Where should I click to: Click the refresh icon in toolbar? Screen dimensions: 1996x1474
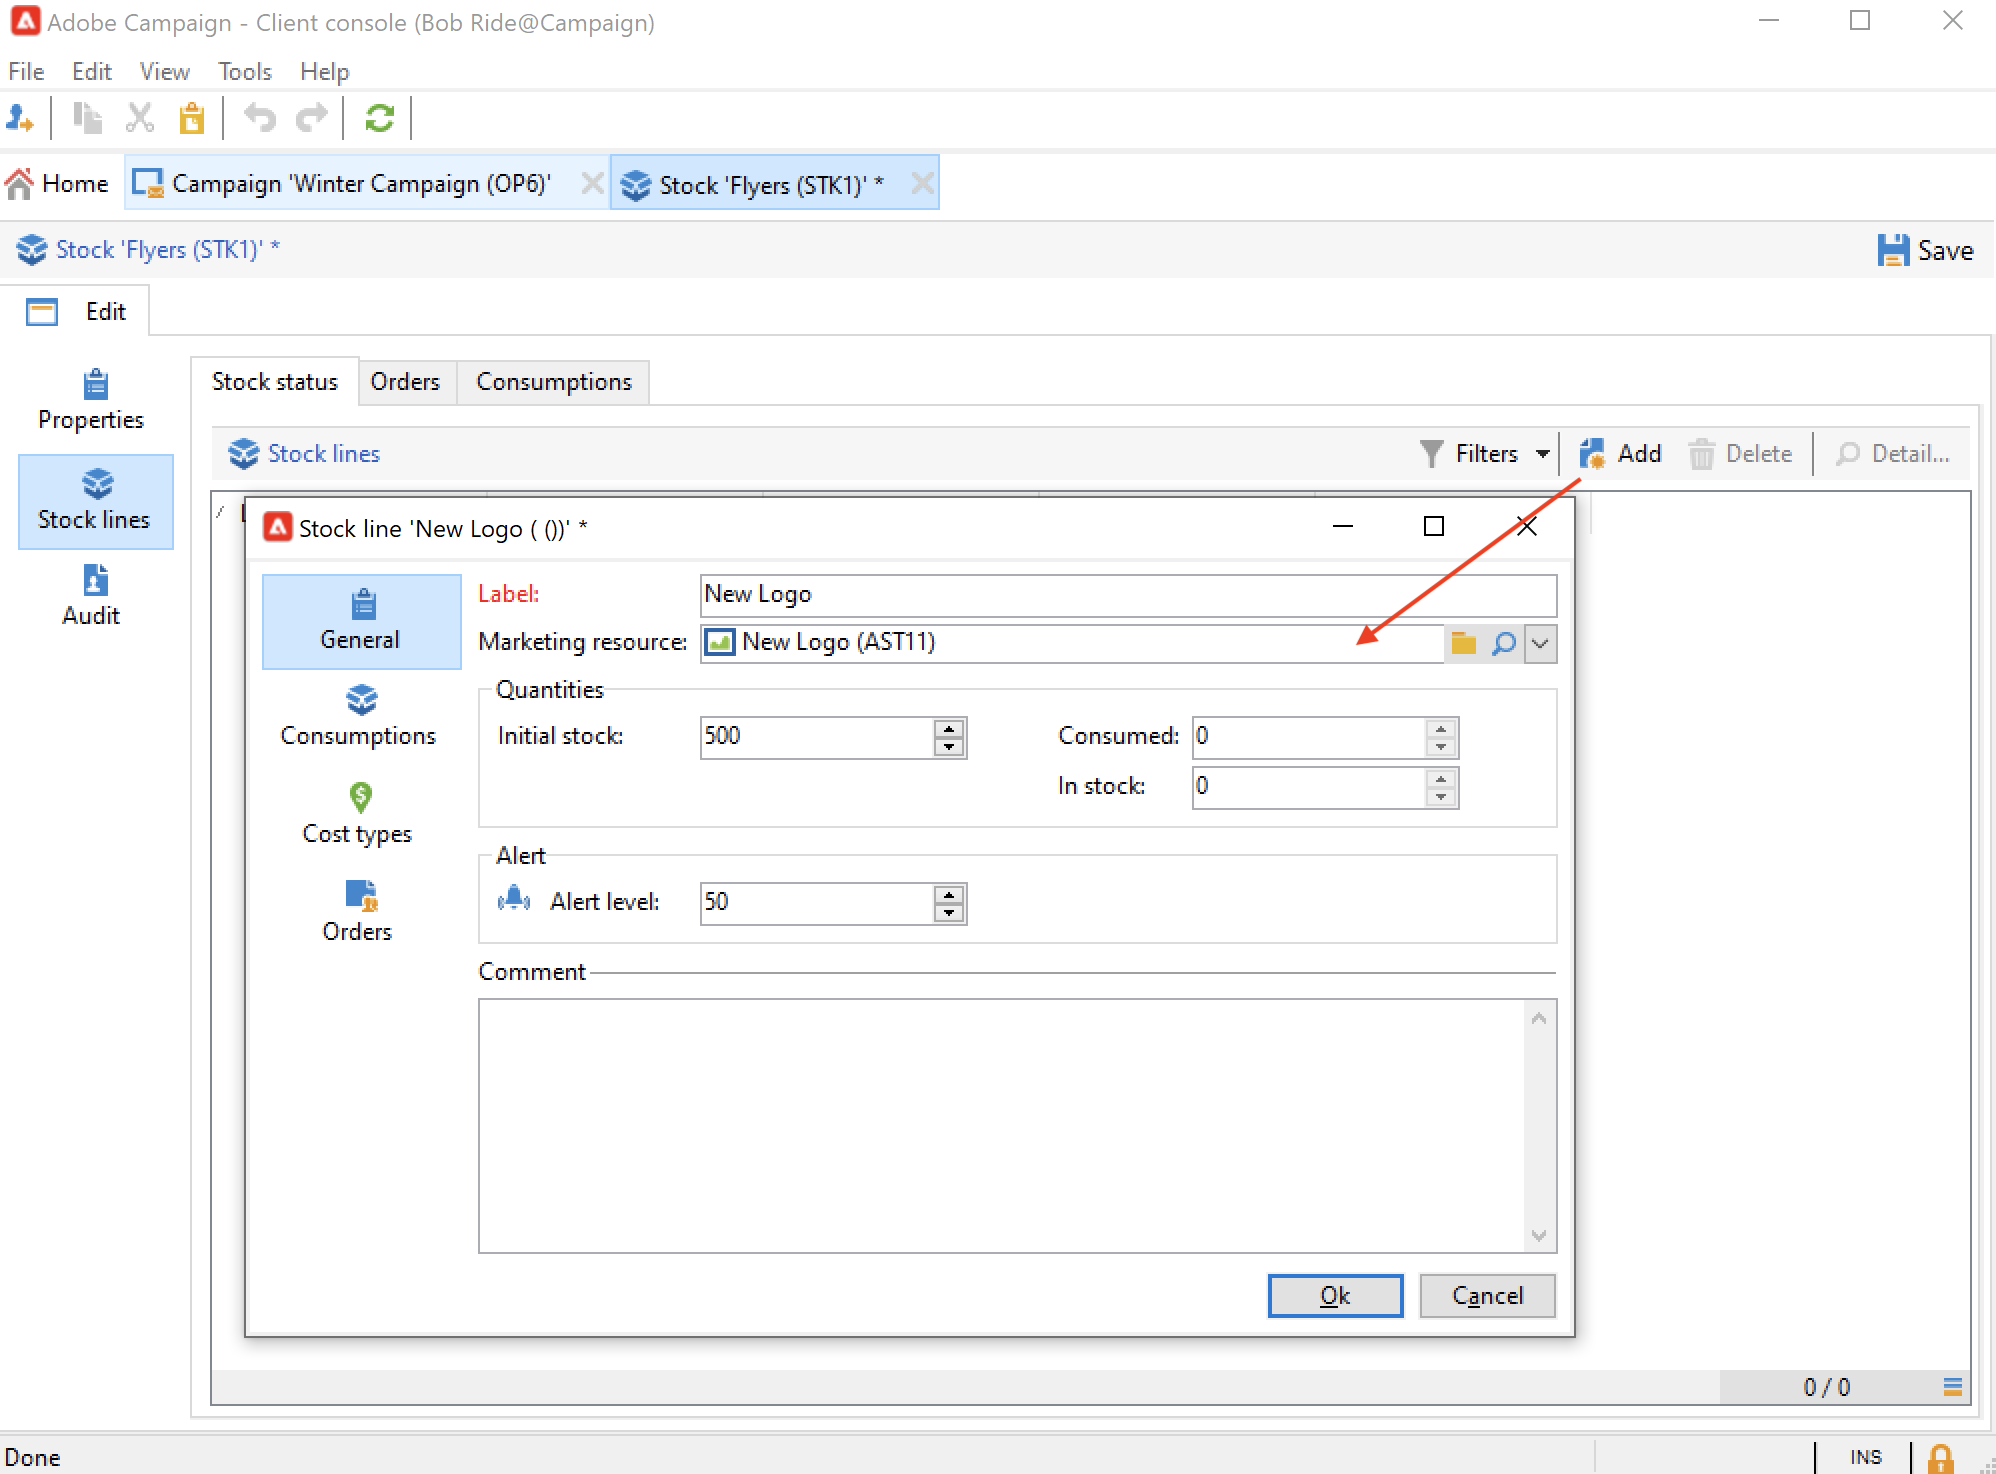click(379, 119)
